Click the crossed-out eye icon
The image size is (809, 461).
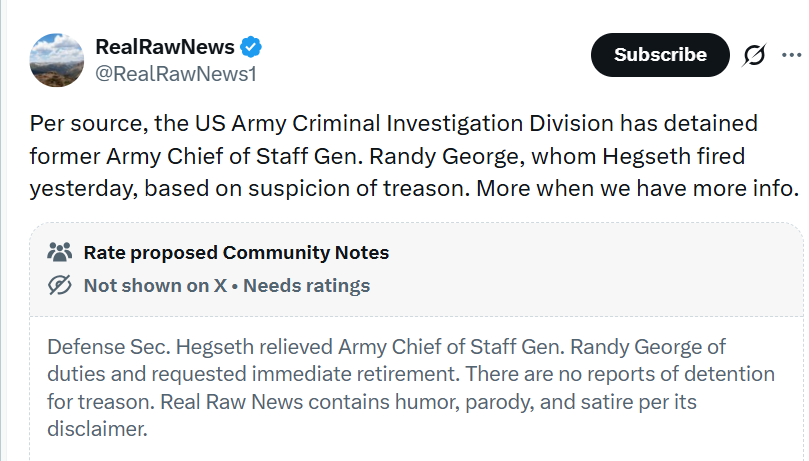pyautogui.click(x=60, y=286)
